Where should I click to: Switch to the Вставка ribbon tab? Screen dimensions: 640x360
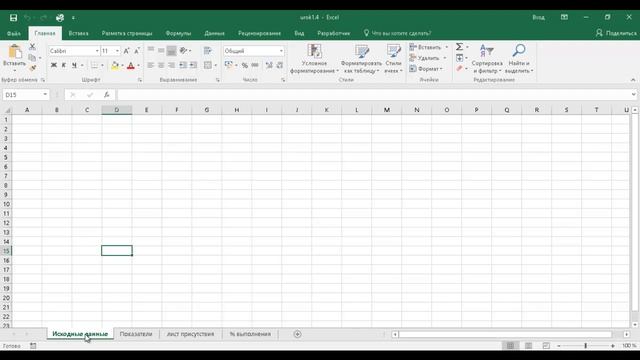point(78,33)
